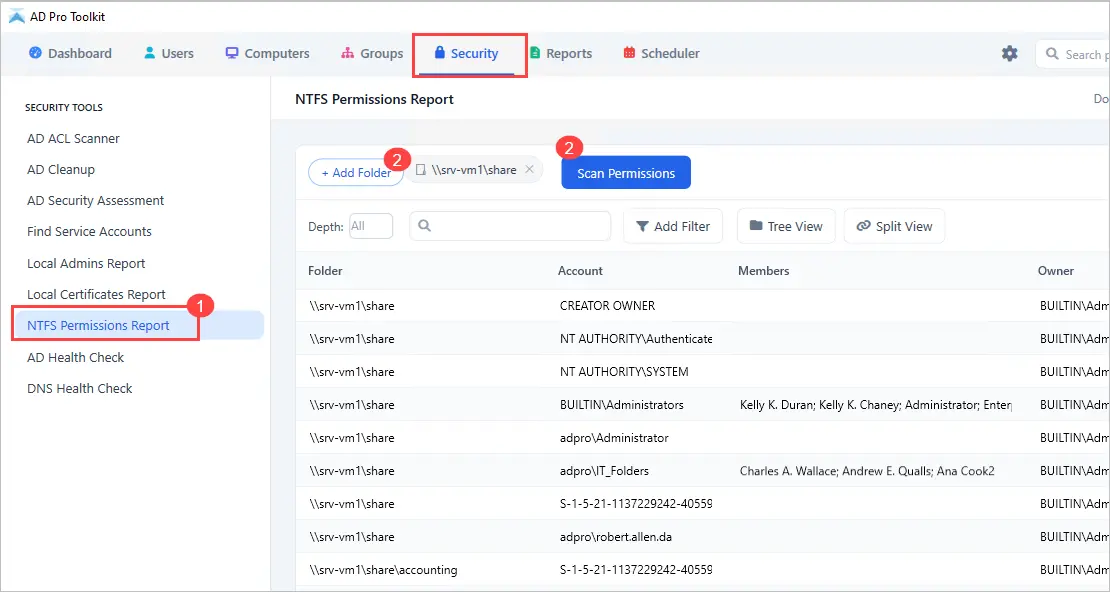This screenshot has width=1110, height=592.
Task: Open the settings gear icon
Action: [x=1009, y=54]
